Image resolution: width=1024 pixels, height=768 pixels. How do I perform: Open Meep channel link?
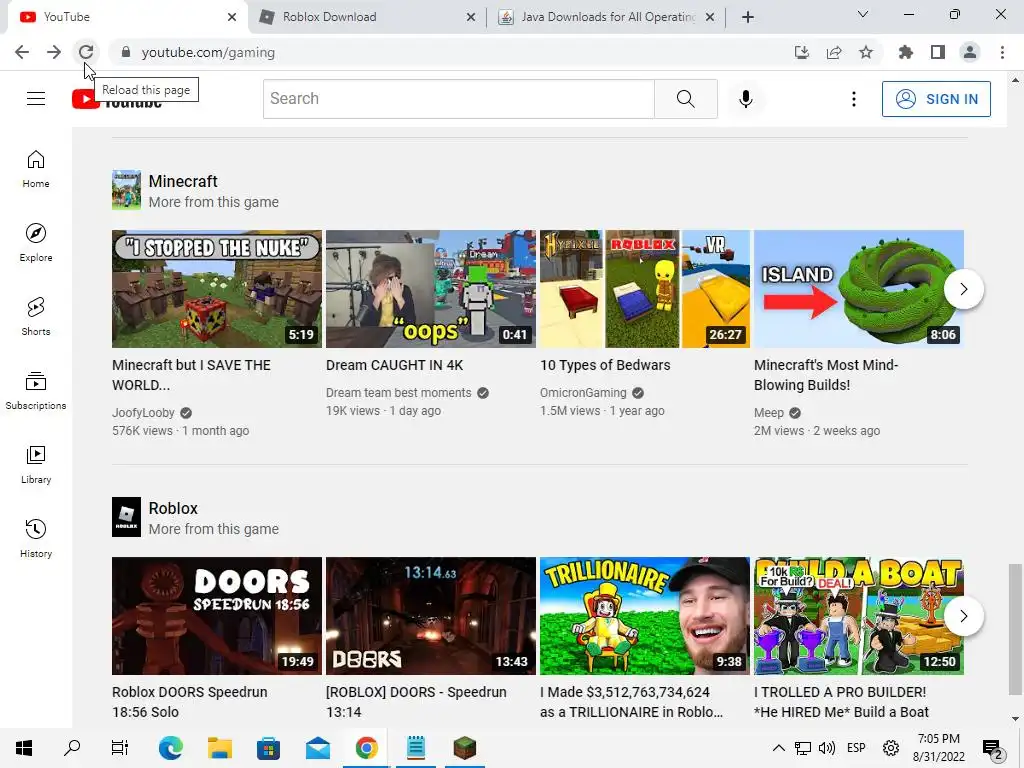point(769,413)
